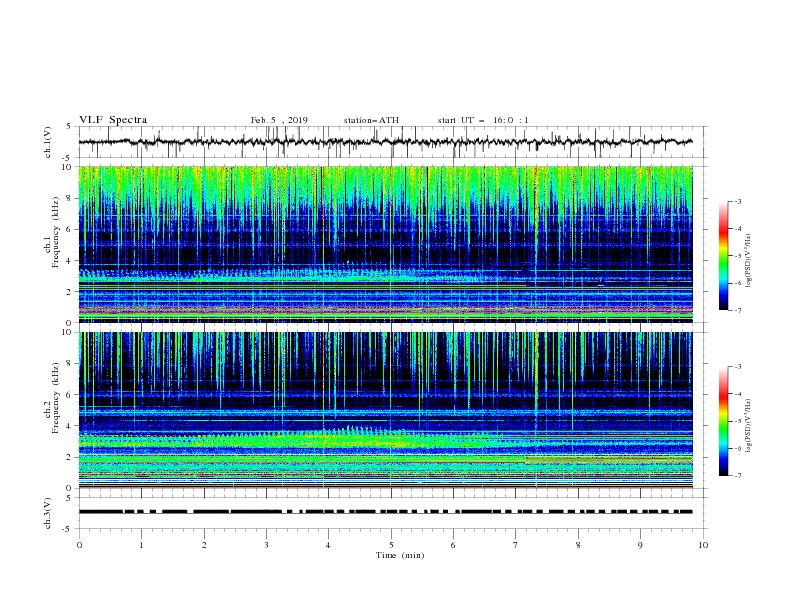Click the "start UT = 16:0 :1" text
The image size is (792, 612).
(483, 120)
